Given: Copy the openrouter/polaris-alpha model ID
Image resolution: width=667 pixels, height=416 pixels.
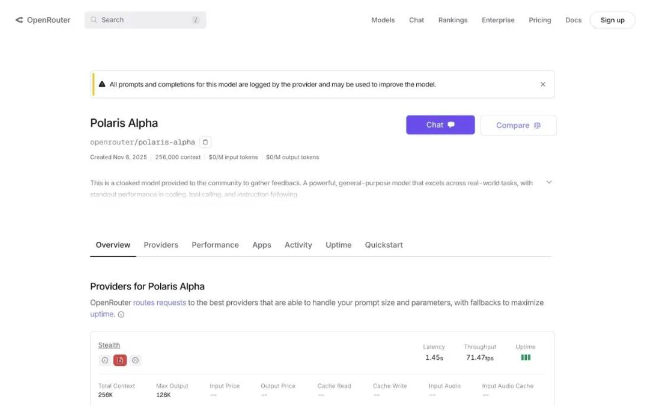Looking at the screenshot, I should [206, 142].
